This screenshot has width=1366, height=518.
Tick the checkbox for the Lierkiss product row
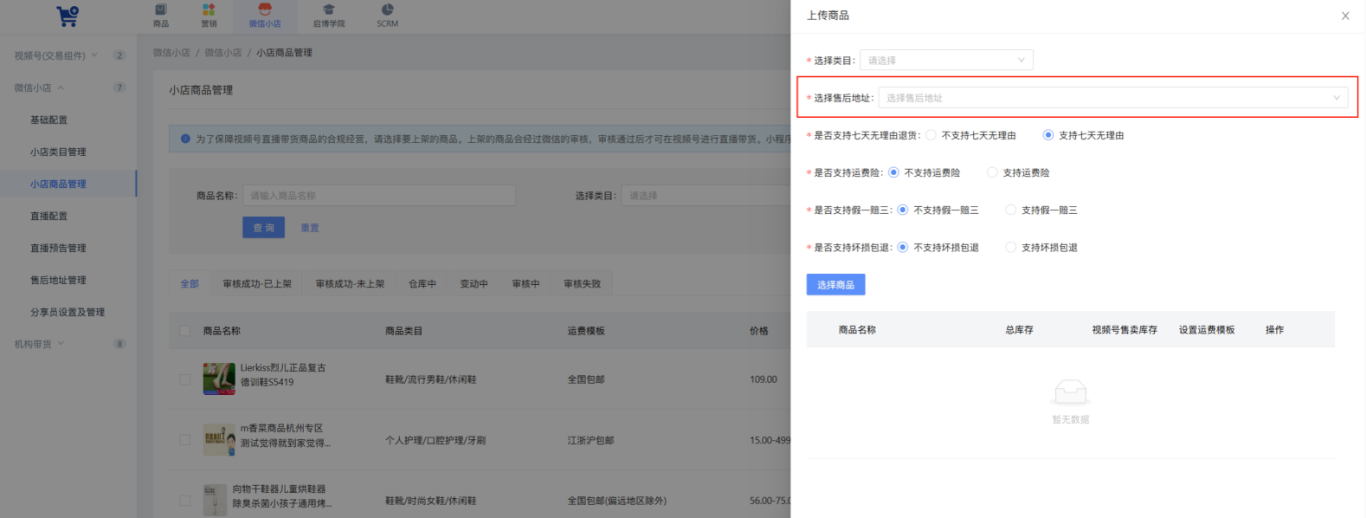184,379
